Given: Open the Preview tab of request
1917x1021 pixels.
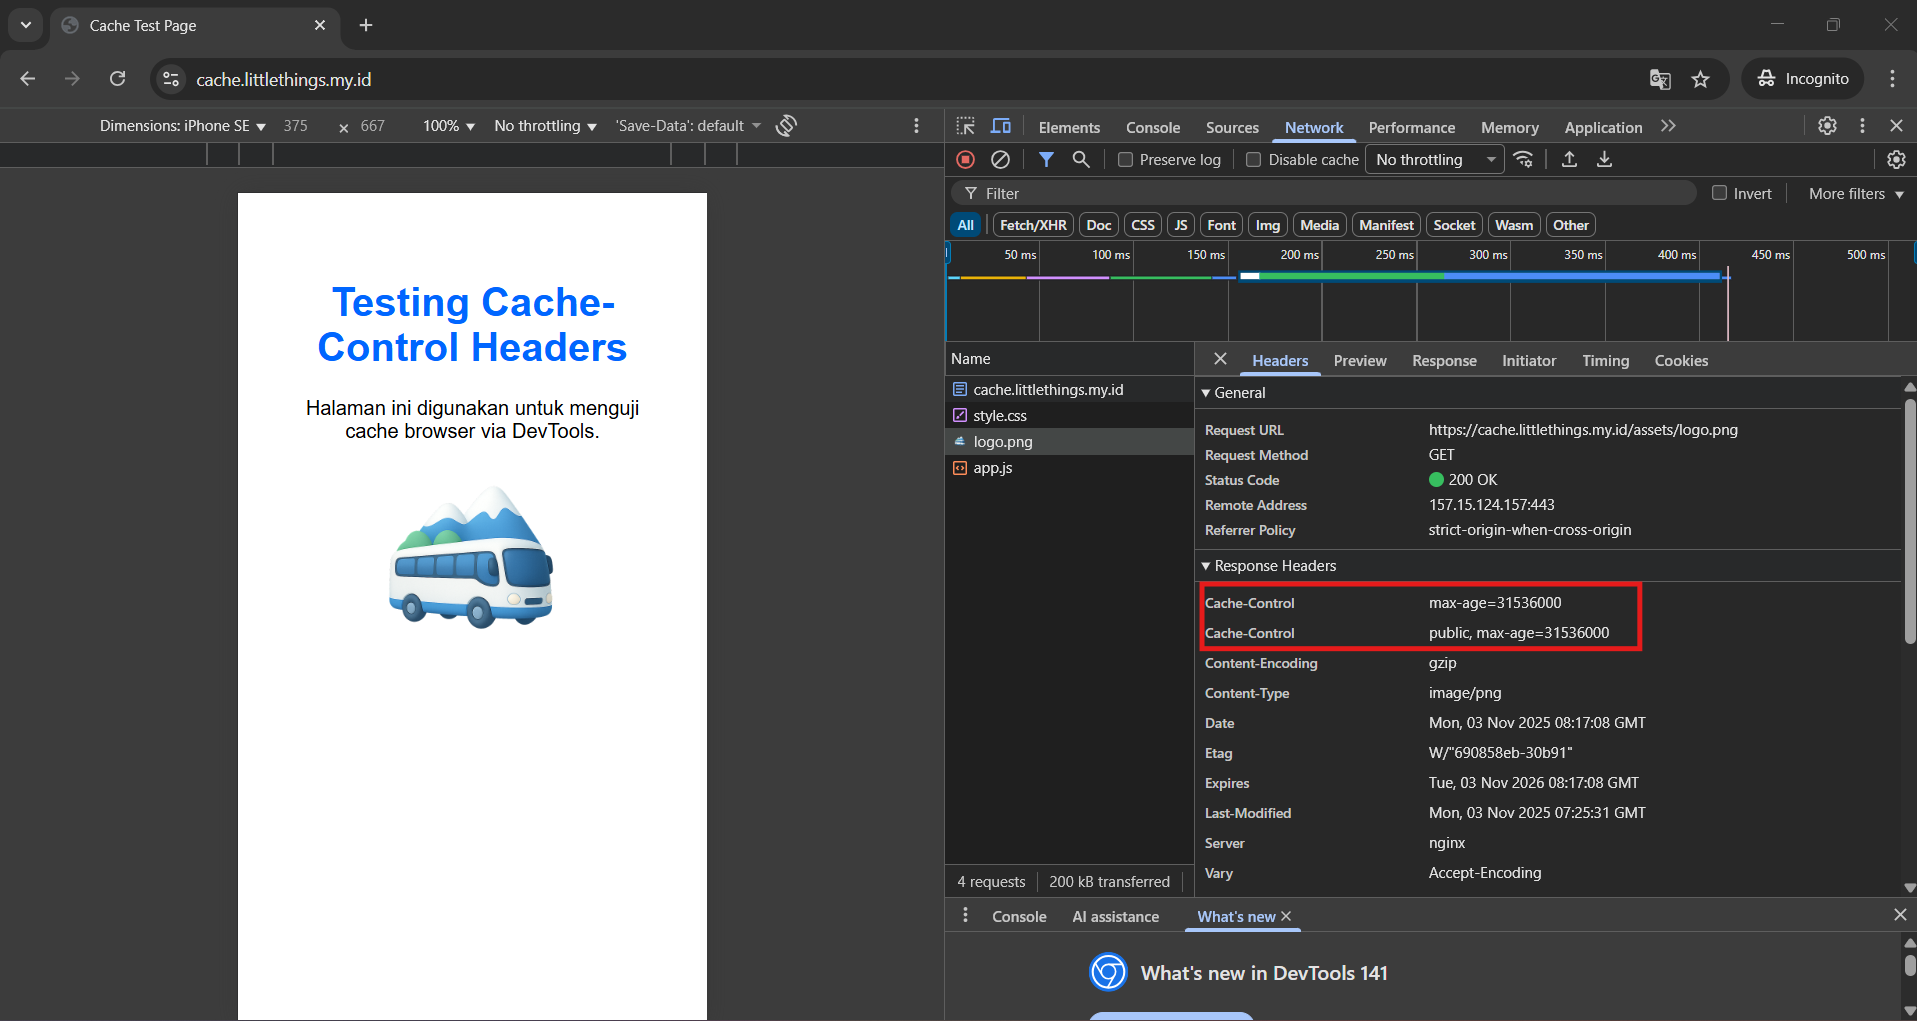Looking at the screenshot, I should point(1360,361).
